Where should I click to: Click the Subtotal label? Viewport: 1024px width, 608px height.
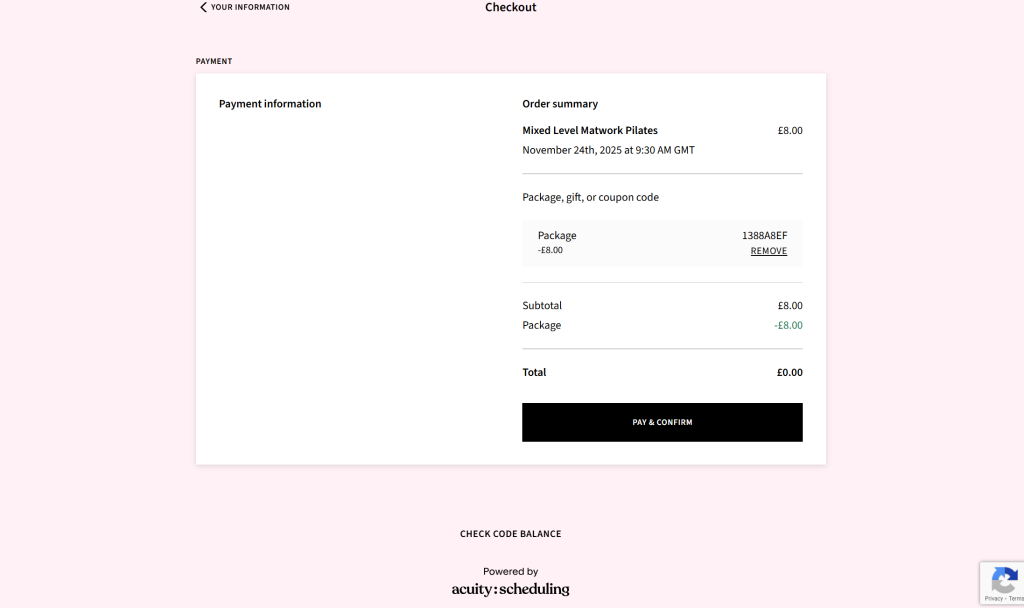pos(542,305)
